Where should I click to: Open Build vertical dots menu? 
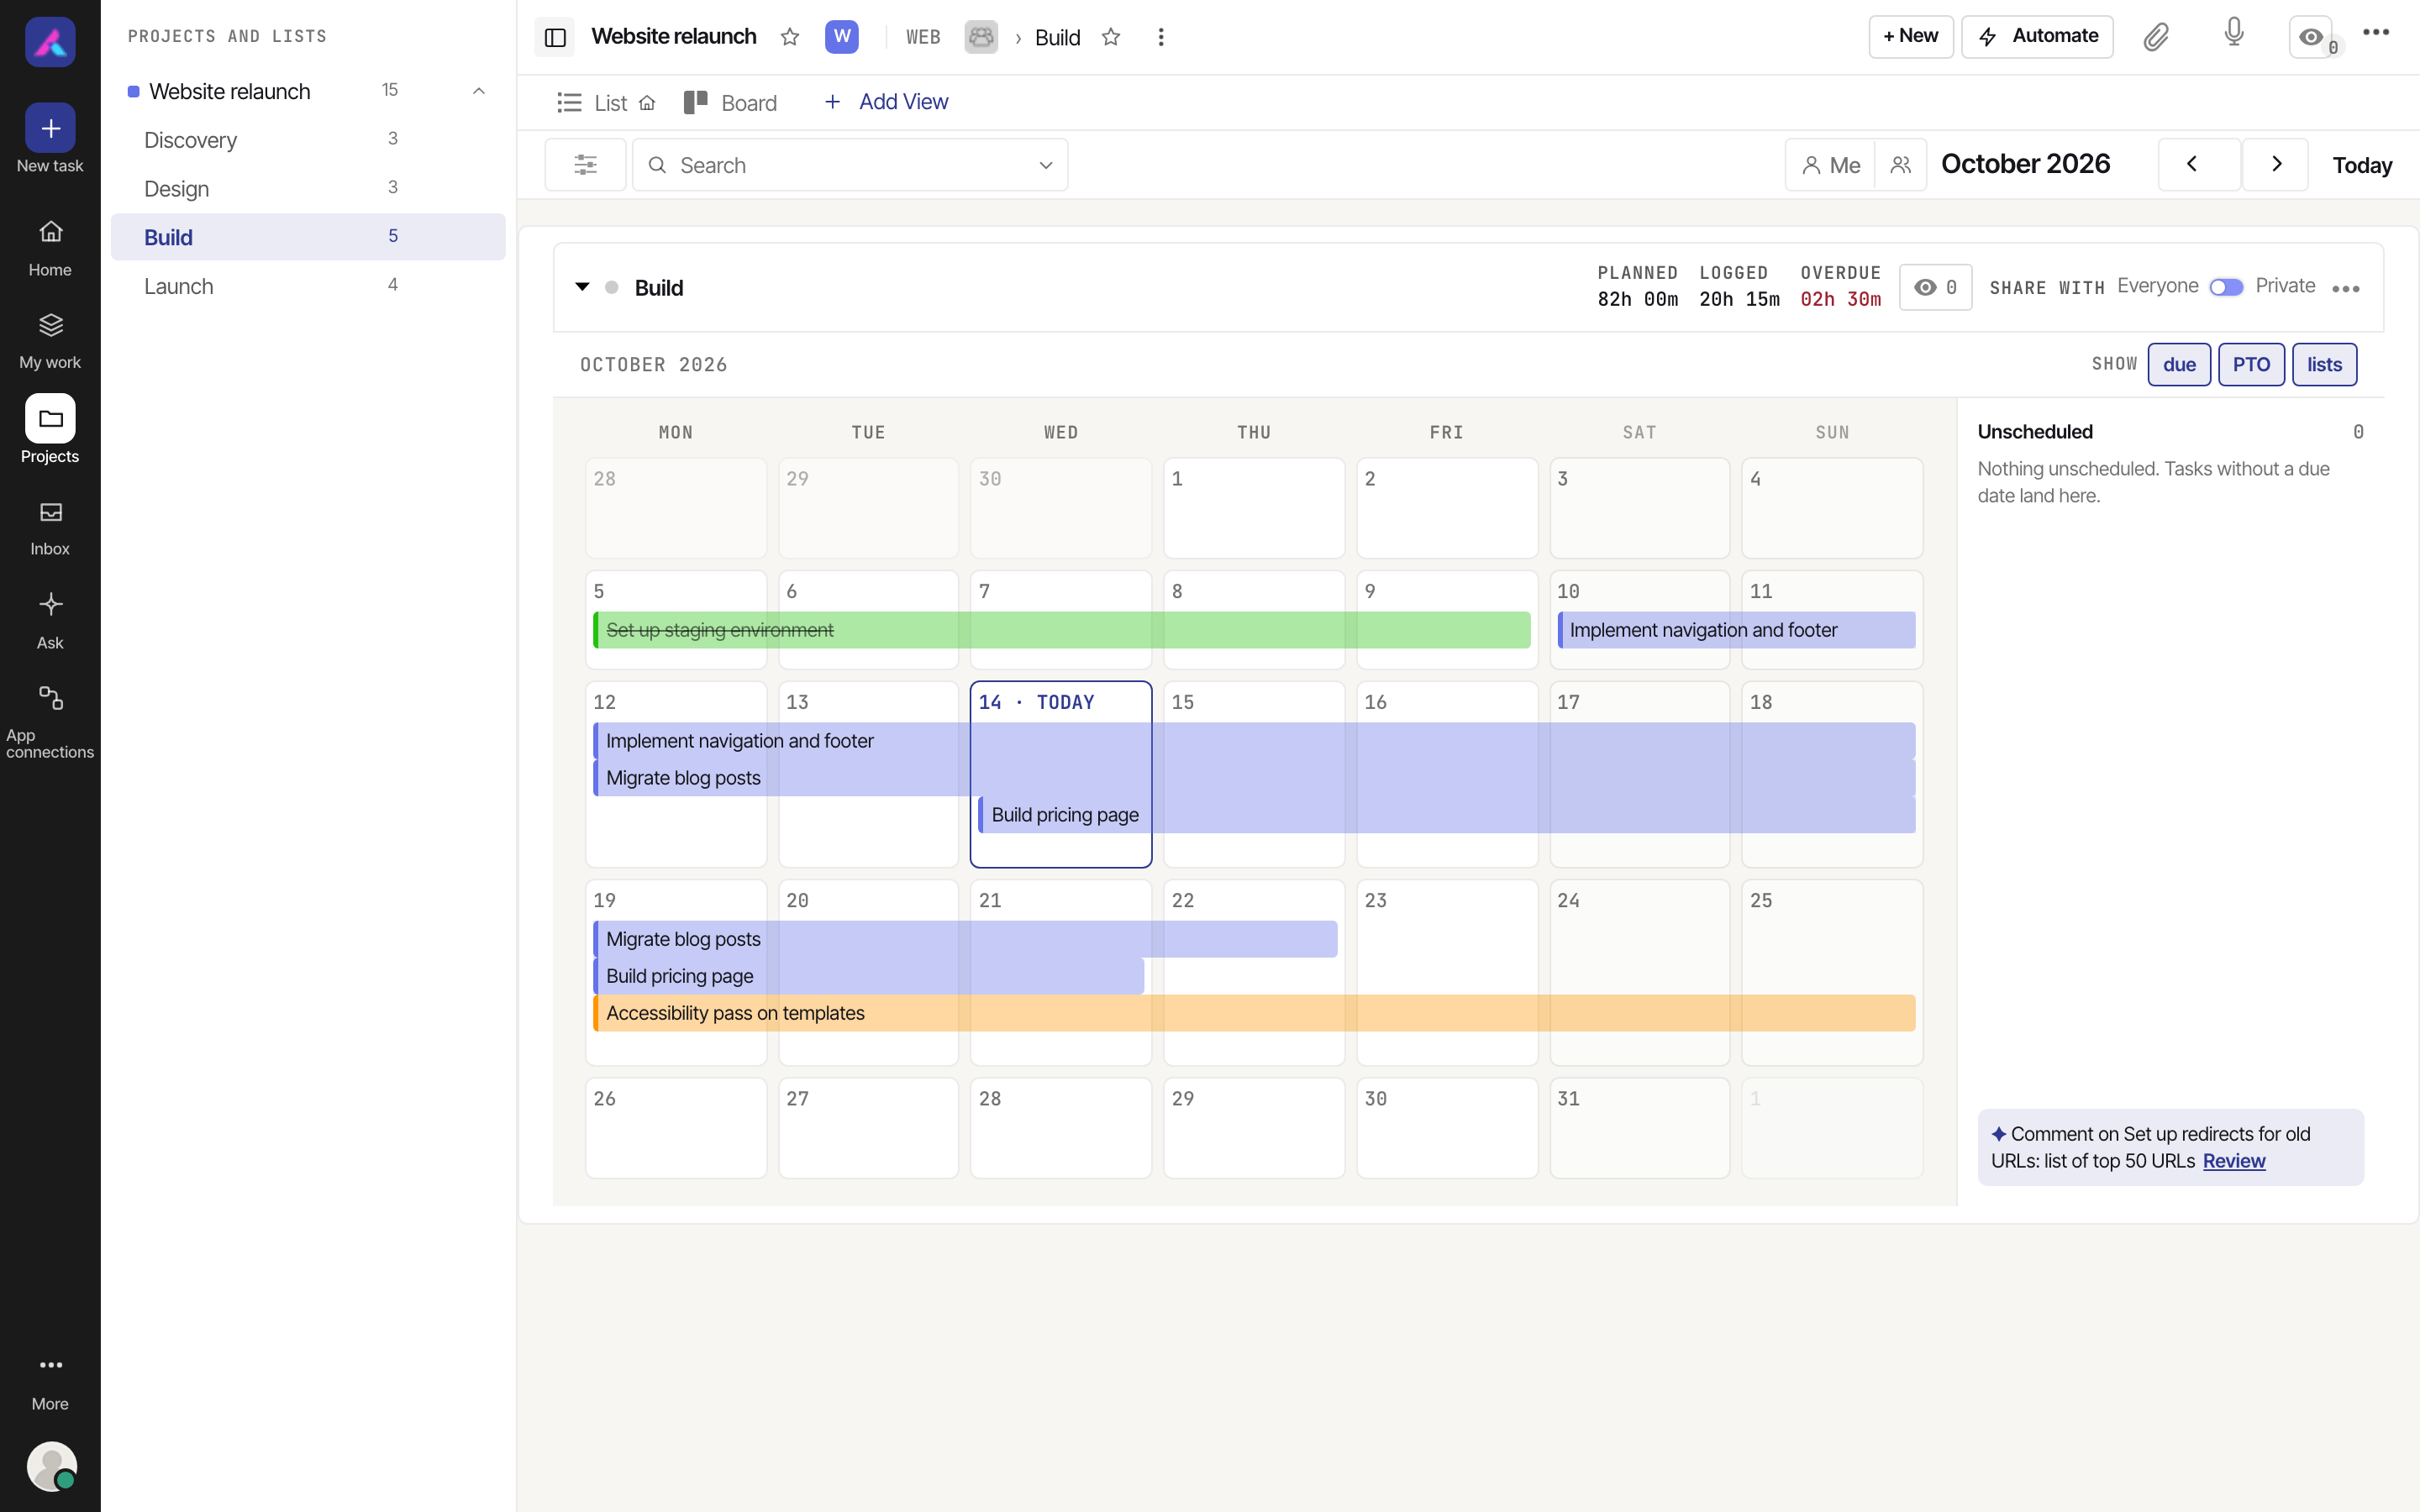1161,37
